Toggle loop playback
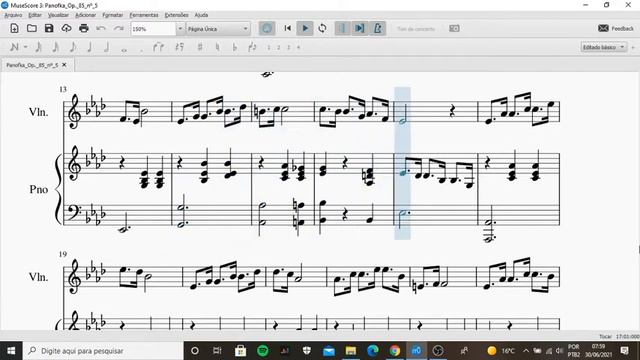 322,28
